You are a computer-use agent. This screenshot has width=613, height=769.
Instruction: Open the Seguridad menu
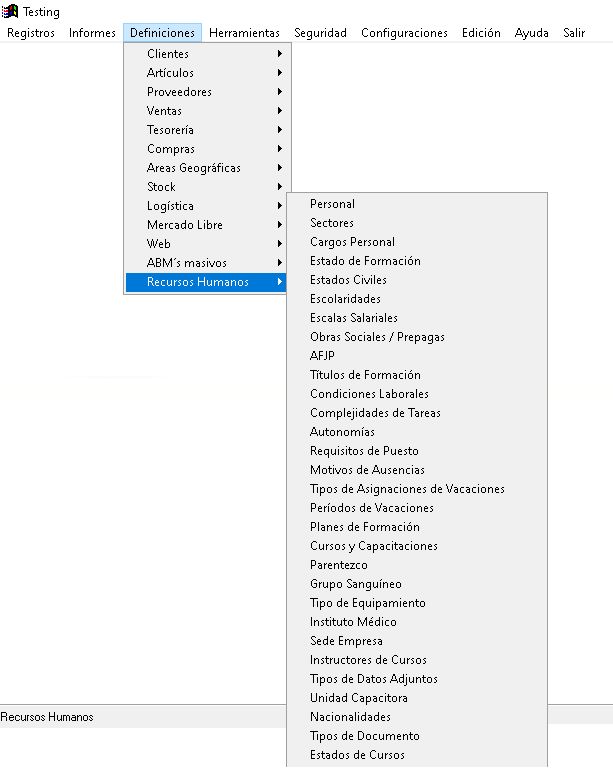coord(320,33)
